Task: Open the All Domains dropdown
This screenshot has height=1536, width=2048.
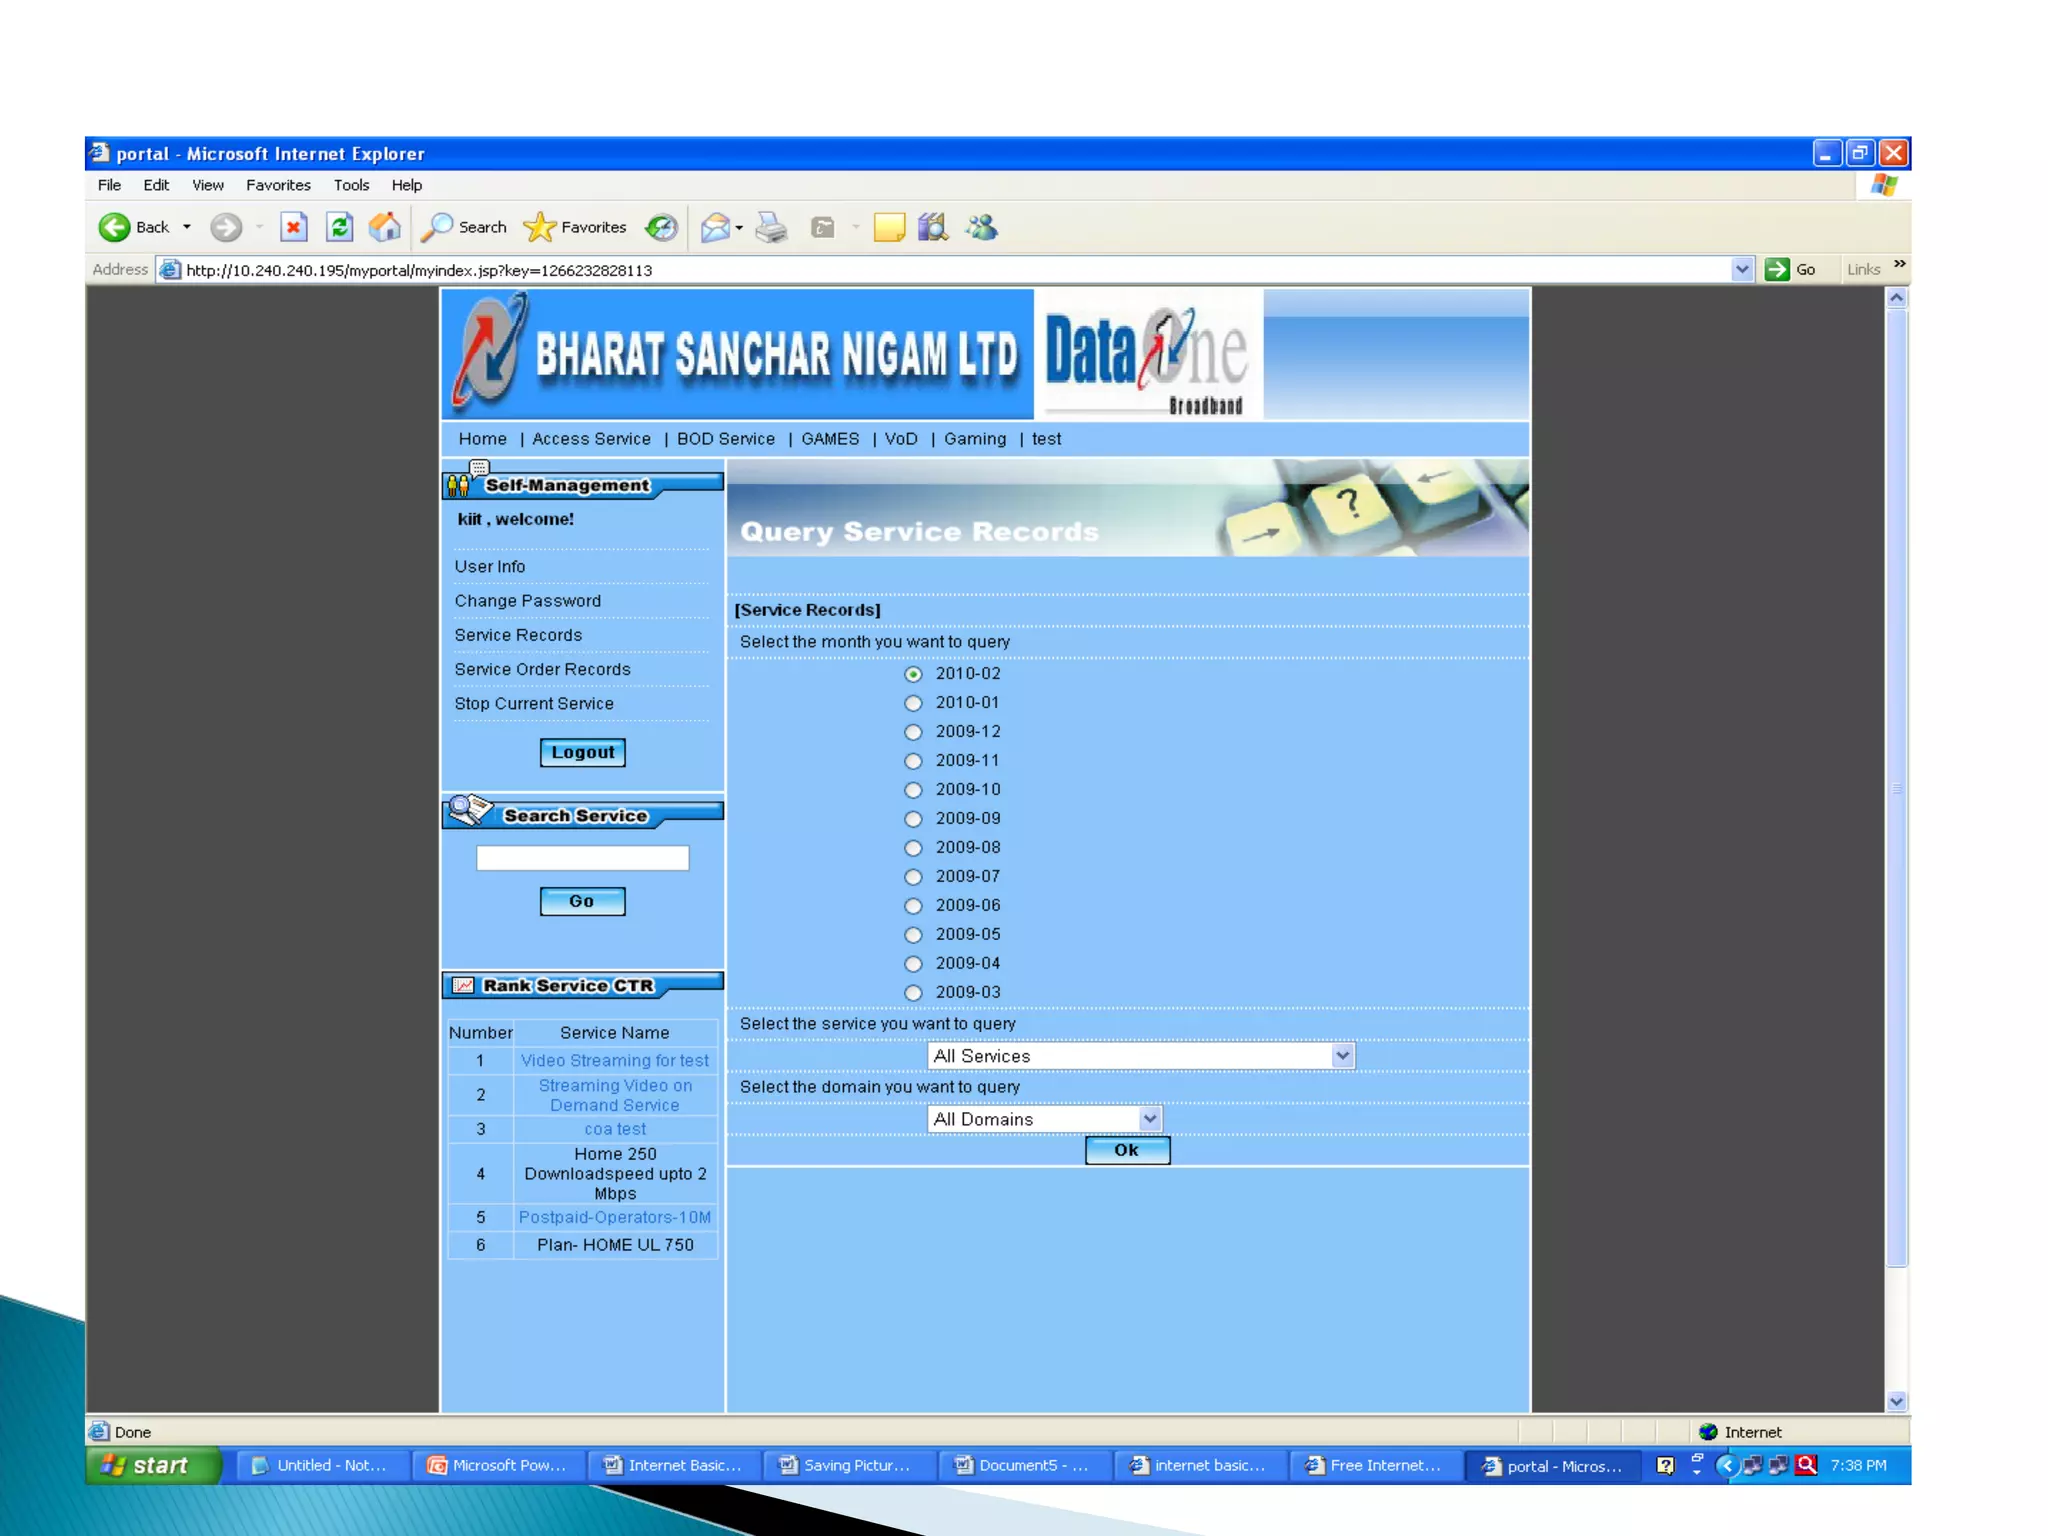Action: point(1150,1119)
